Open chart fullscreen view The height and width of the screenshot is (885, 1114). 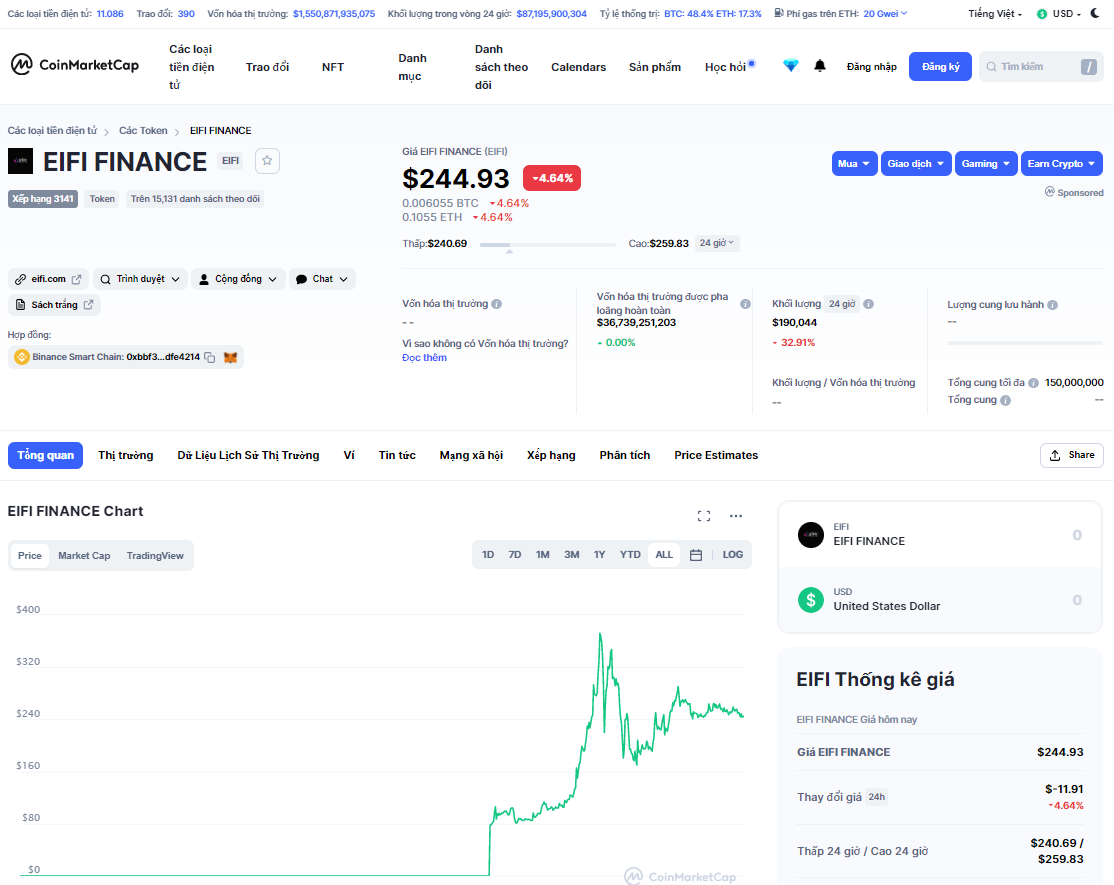[x=704, y=516]
